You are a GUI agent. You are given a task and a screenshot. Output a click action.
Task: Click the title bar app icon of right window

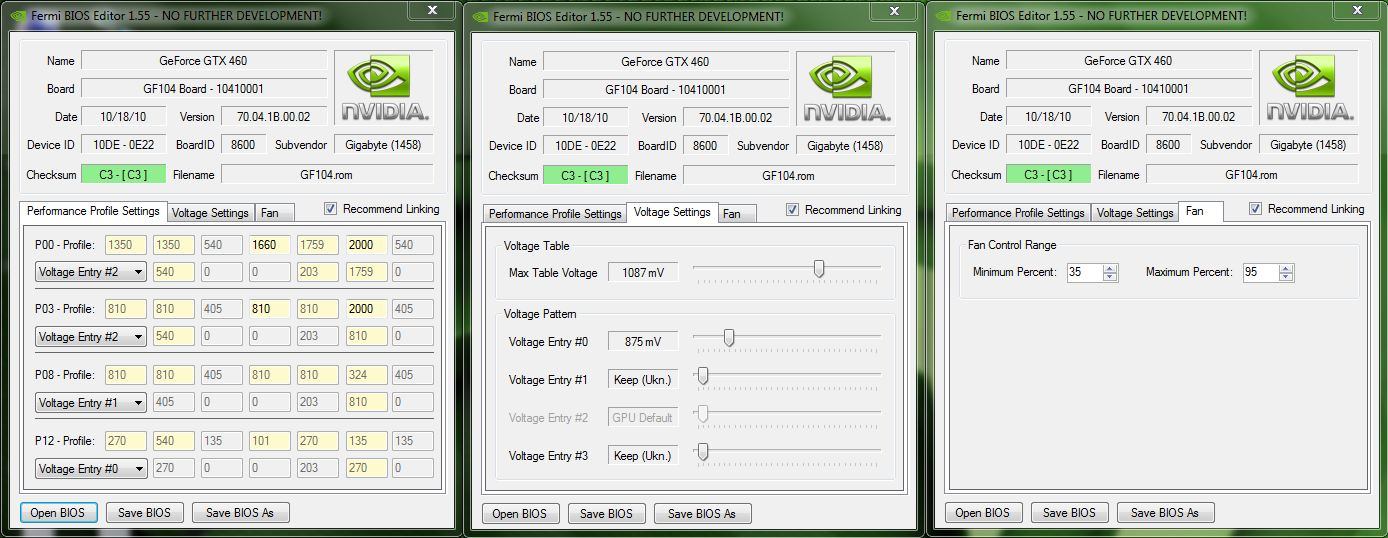[942, 16]
